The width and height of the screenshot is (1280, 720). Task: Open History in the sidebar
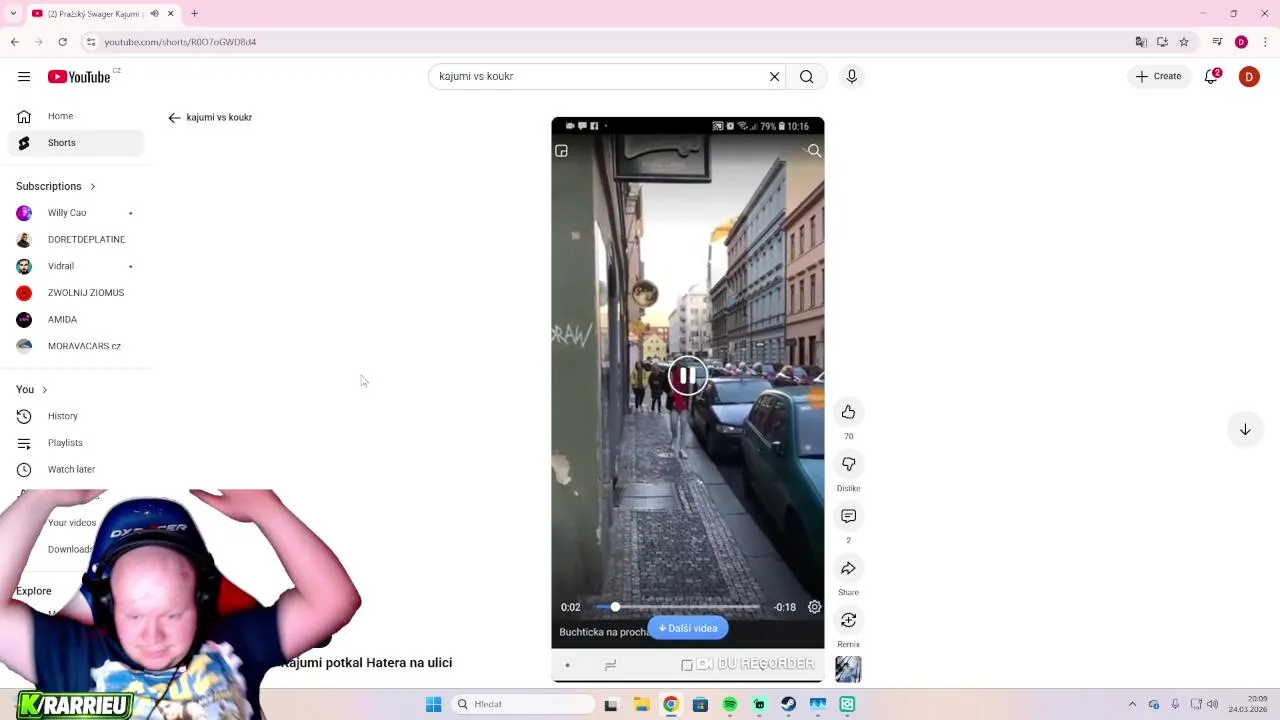click(x=77, y=416)
